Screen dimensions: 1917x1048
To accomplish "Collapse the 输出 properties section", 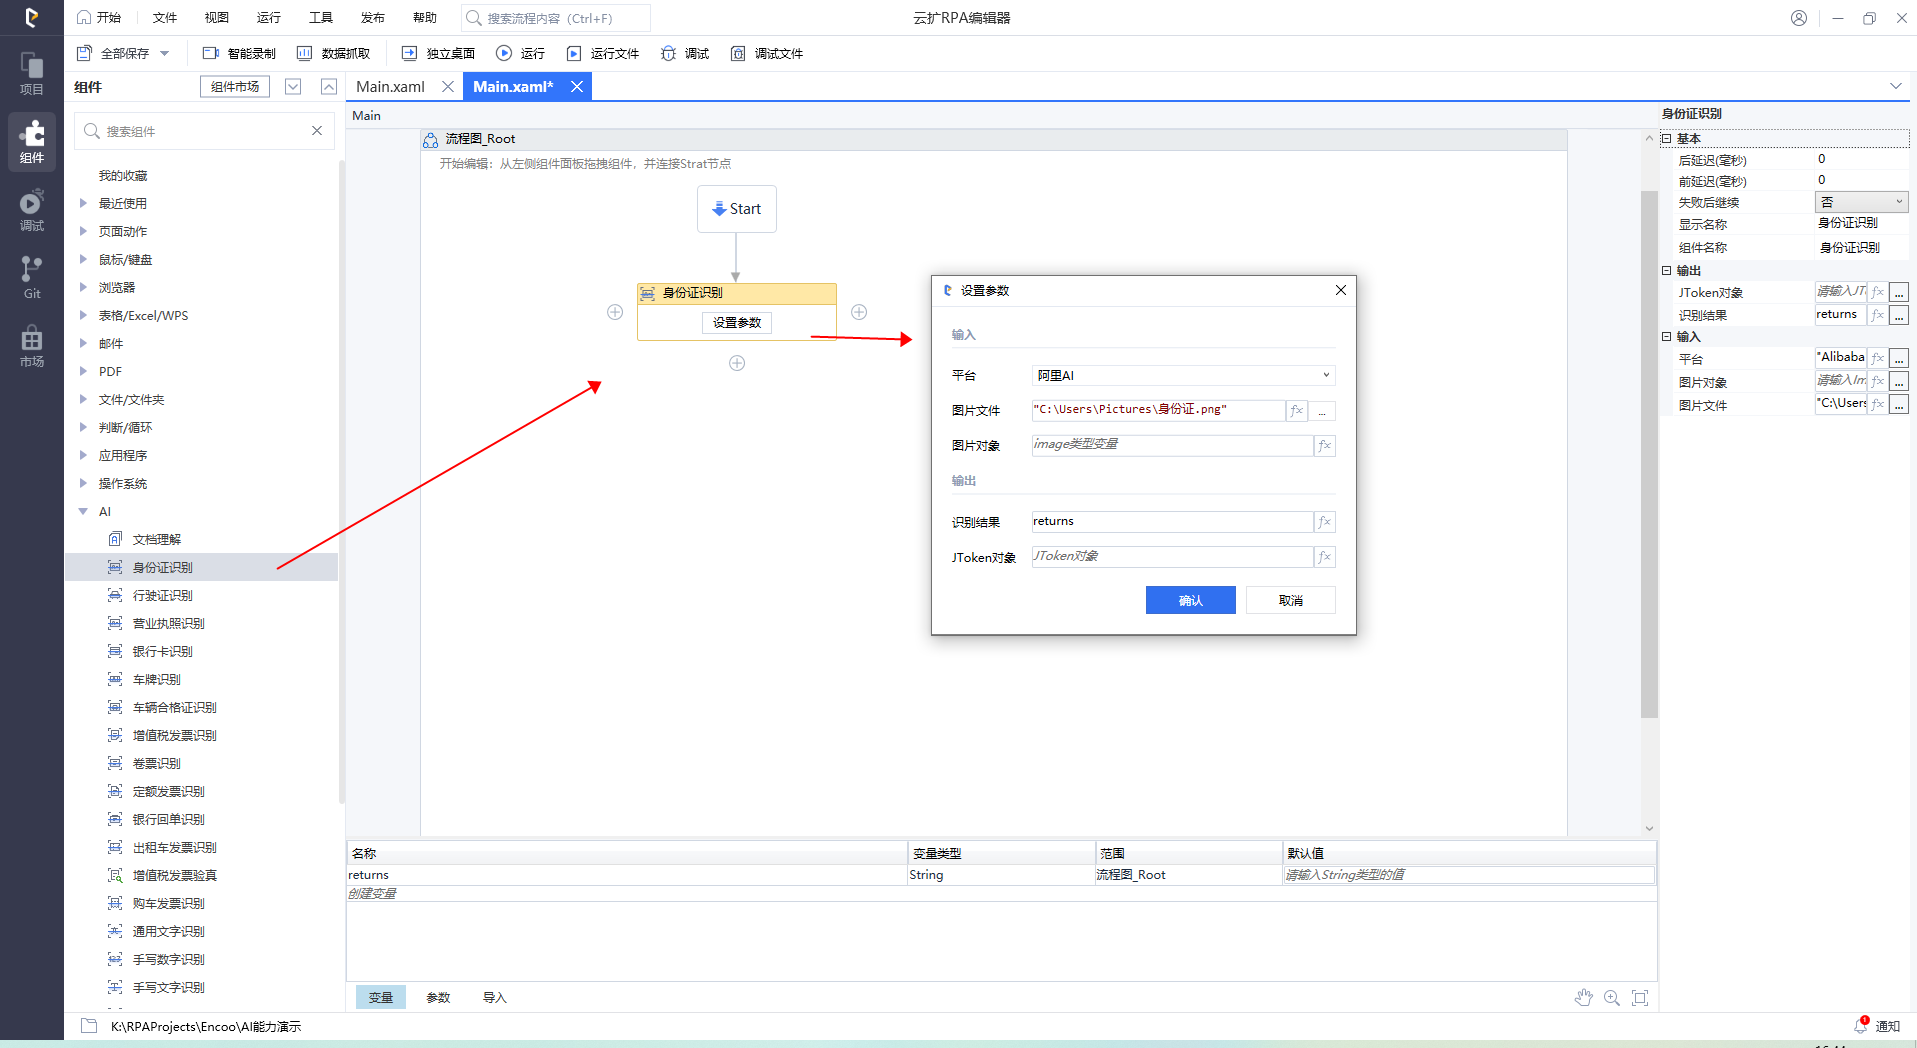I will coord(1667,270).
